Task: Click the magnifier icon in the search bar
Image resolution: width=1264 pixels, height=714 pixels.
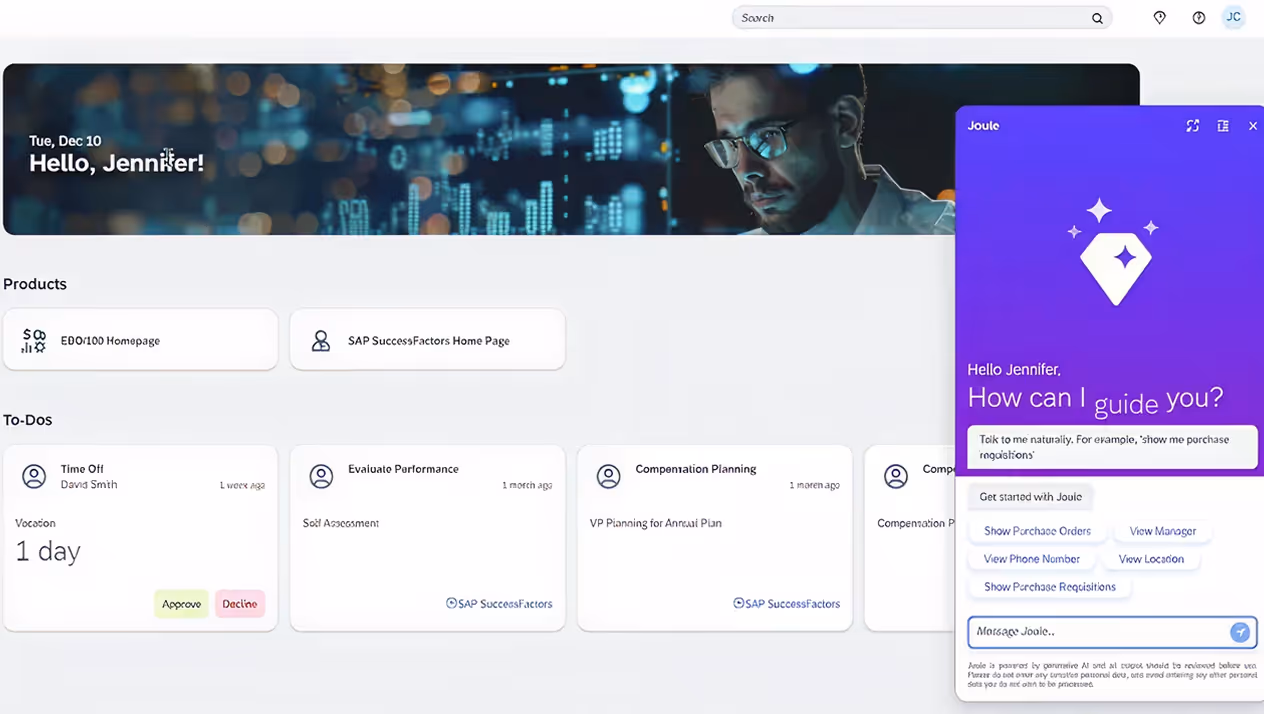Action: pyautogui.click(x=1097, y=18)
